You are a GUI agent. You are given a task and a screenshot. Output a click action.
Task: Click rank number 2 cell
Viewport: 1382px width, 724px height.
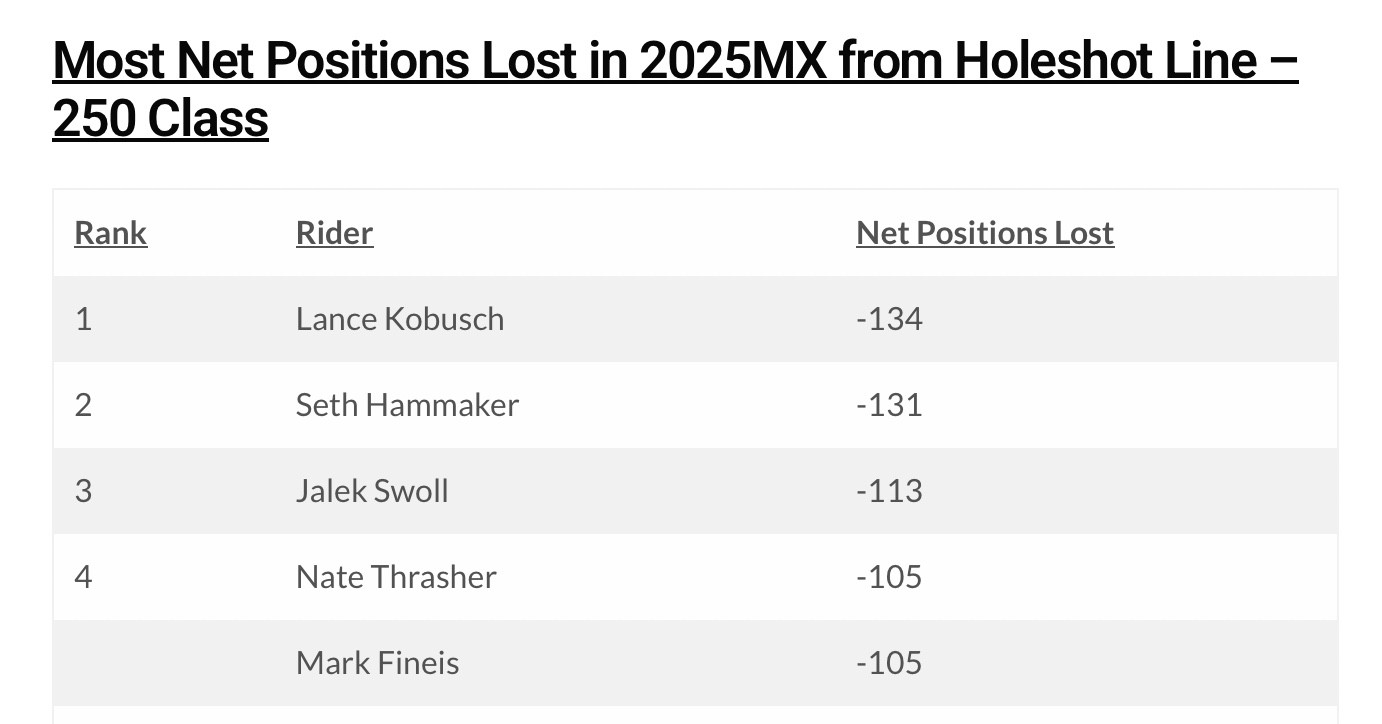pyautogui.click(x=83, y=405)
